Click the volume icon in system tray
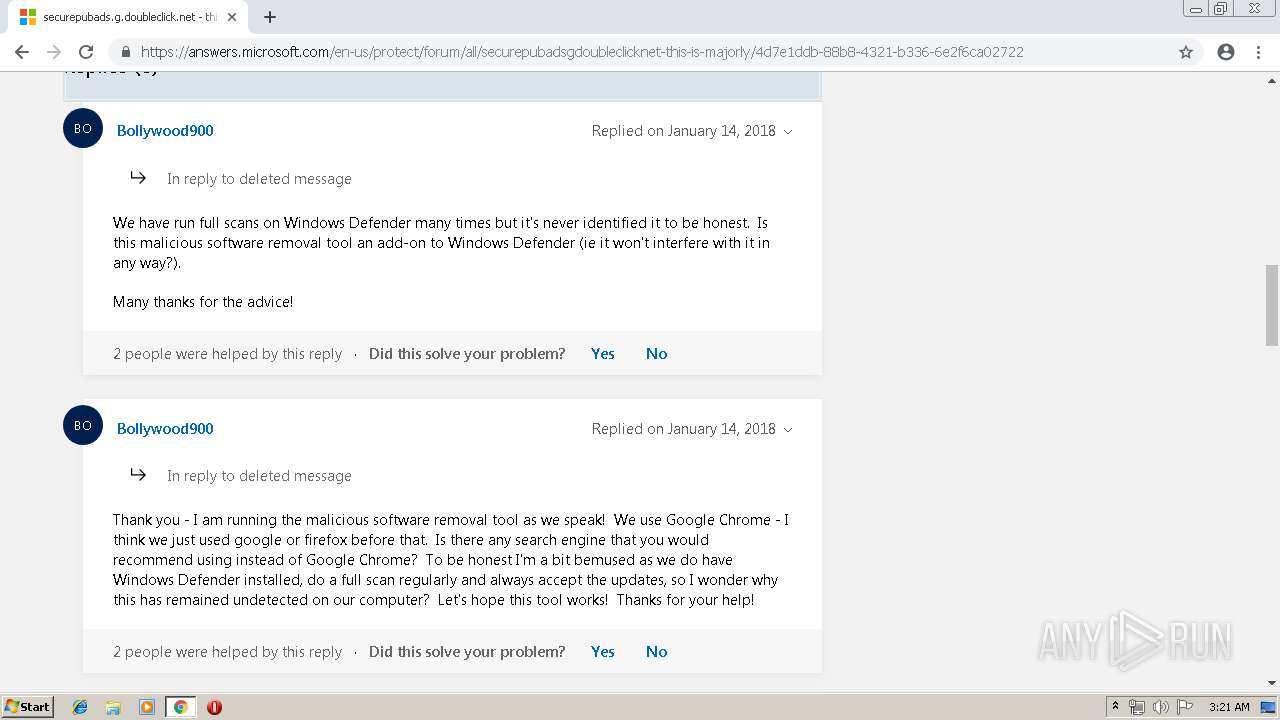1280x720 pixels. 1160,707
